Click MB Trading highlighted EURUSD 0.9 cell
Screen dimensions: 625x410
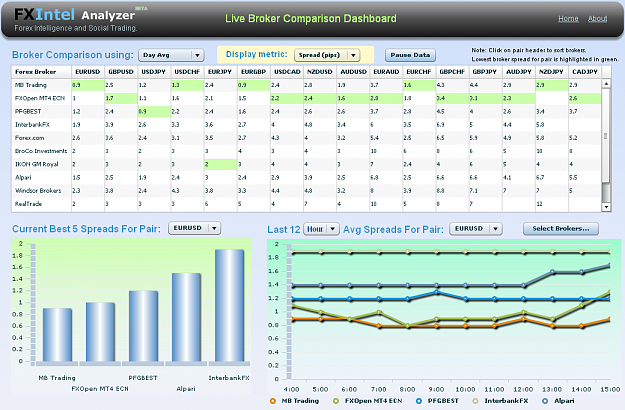(88, 85)
